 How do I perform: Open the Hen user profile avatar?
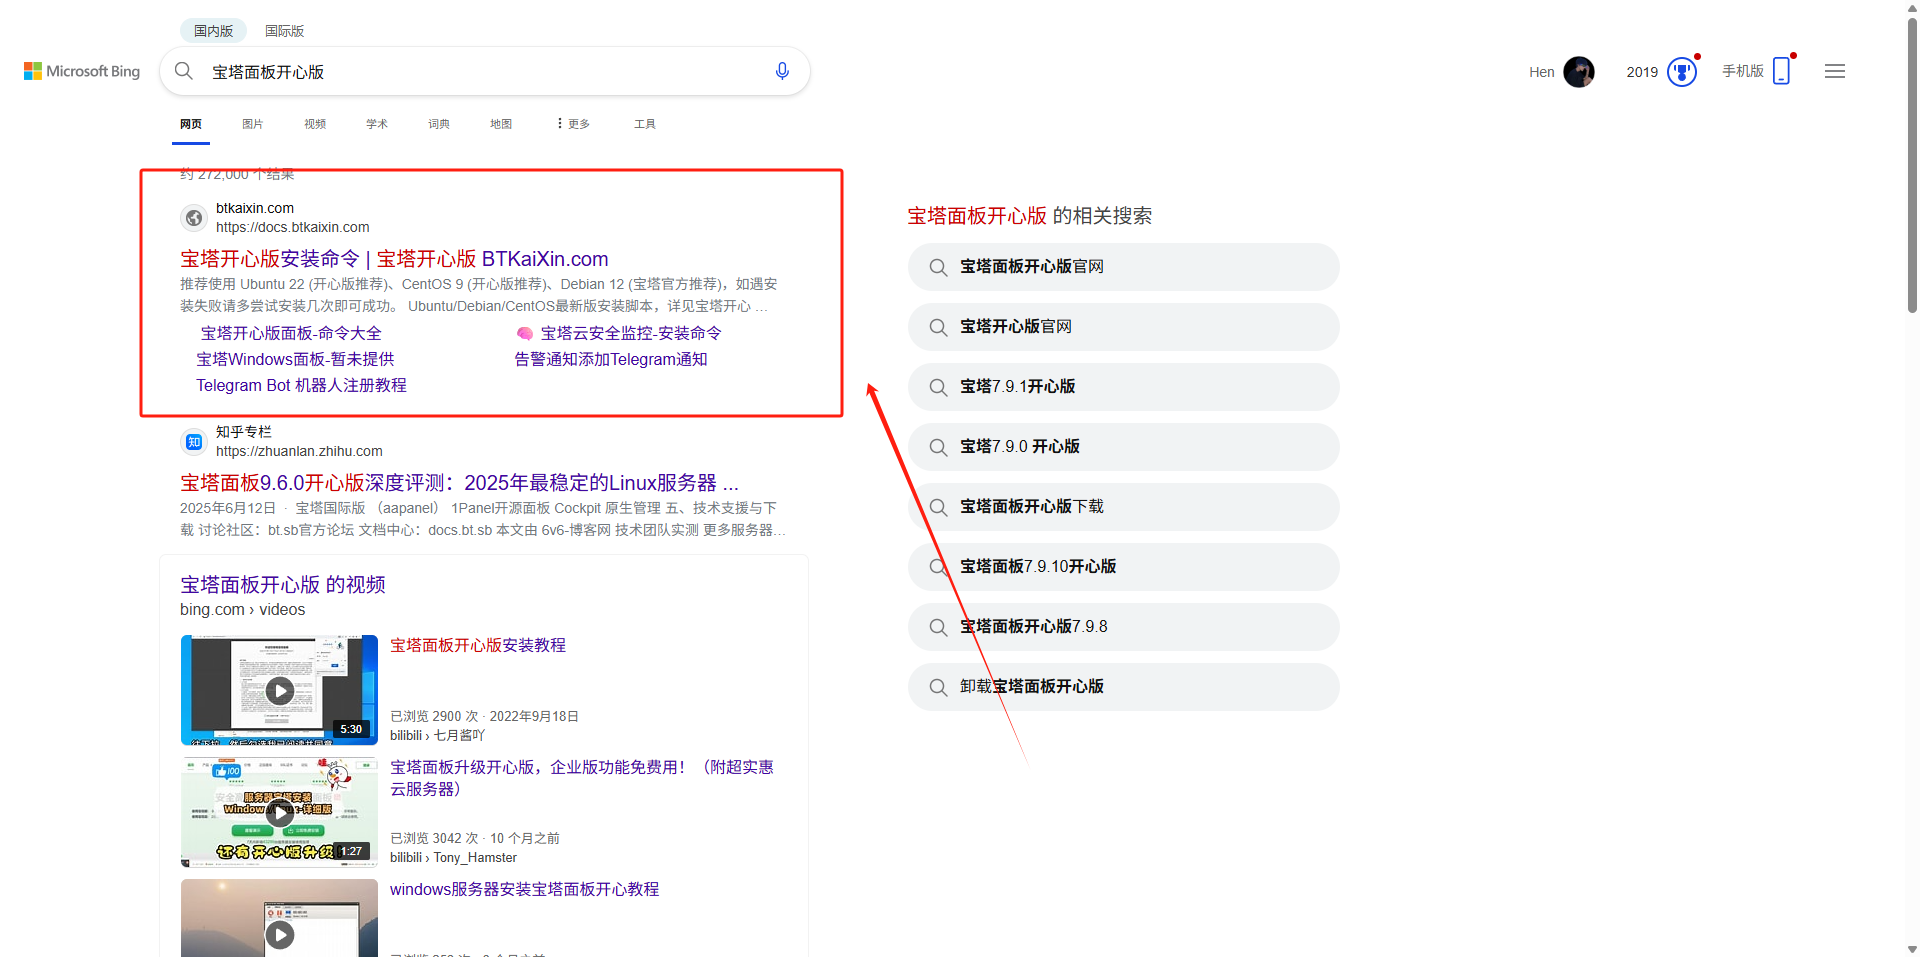1579,72
